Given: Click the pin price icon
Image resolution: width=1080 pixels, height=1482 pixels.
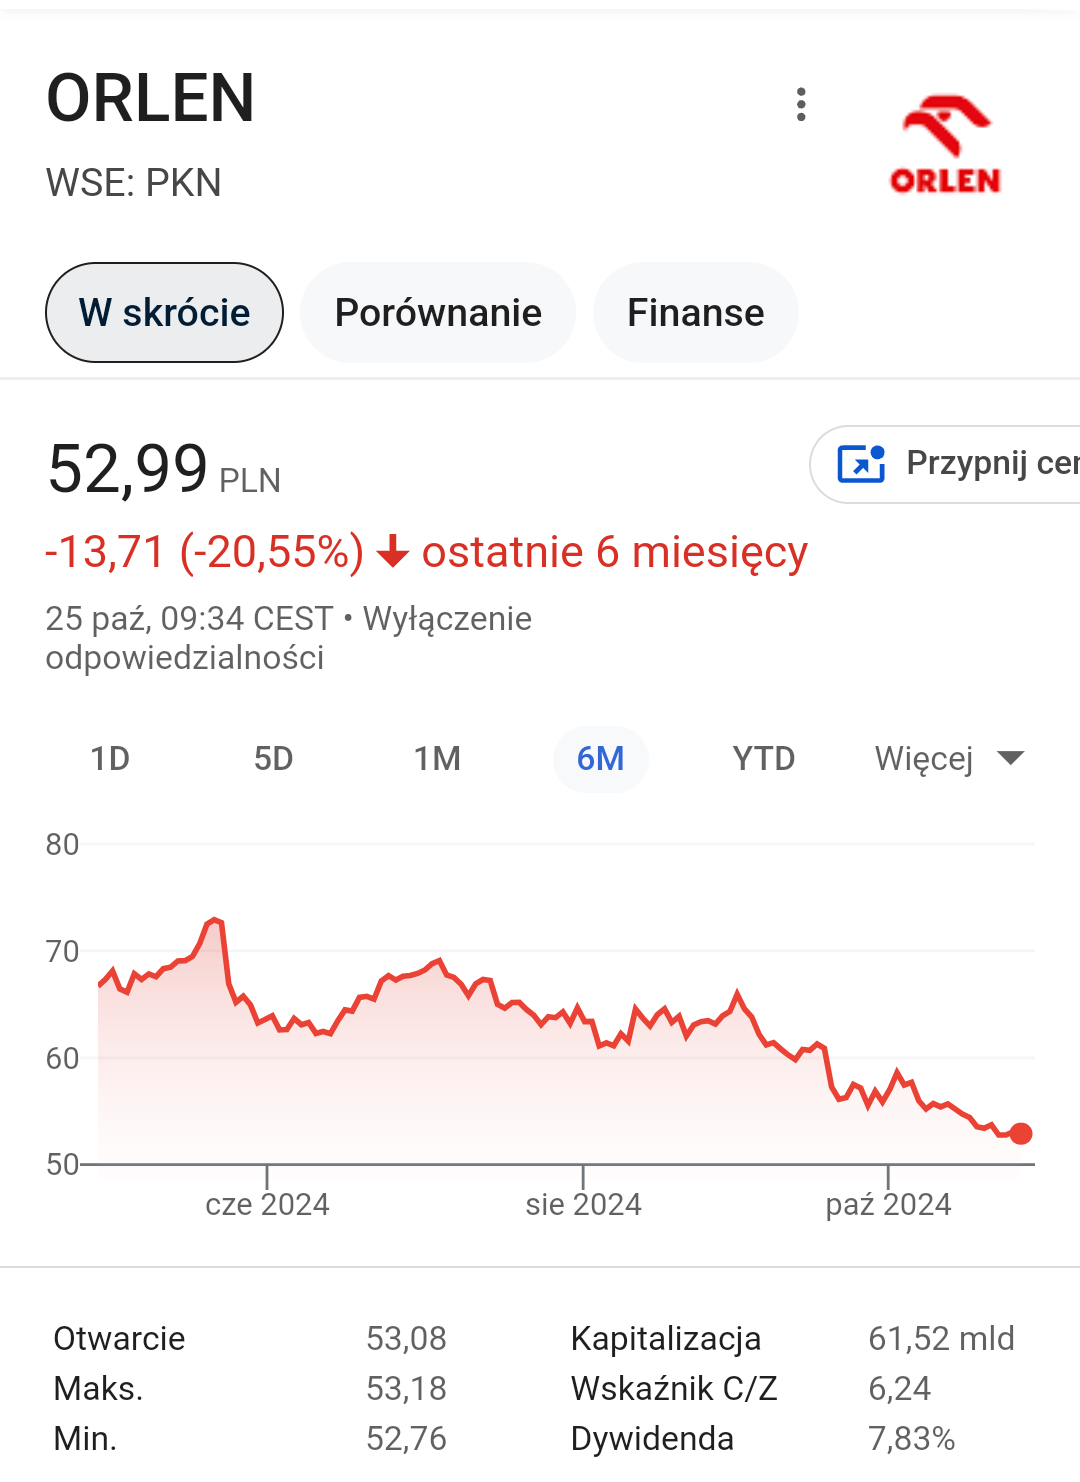Looking at the screenshot, I should pyautogui.click(x=861, y=464).
